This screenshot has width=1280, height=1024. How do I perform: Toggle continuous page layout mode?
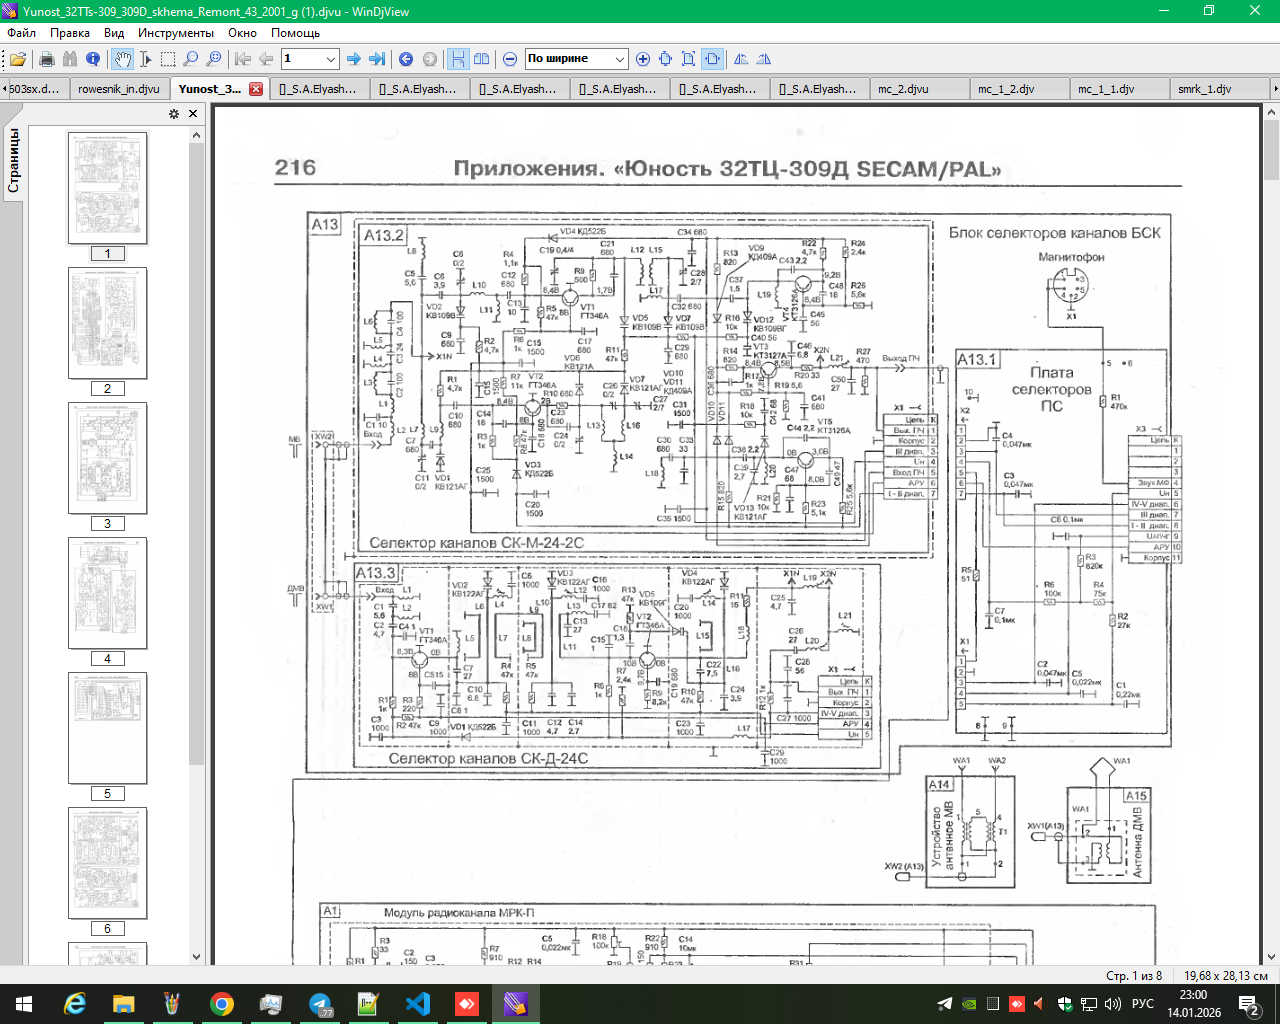(458, 59)
